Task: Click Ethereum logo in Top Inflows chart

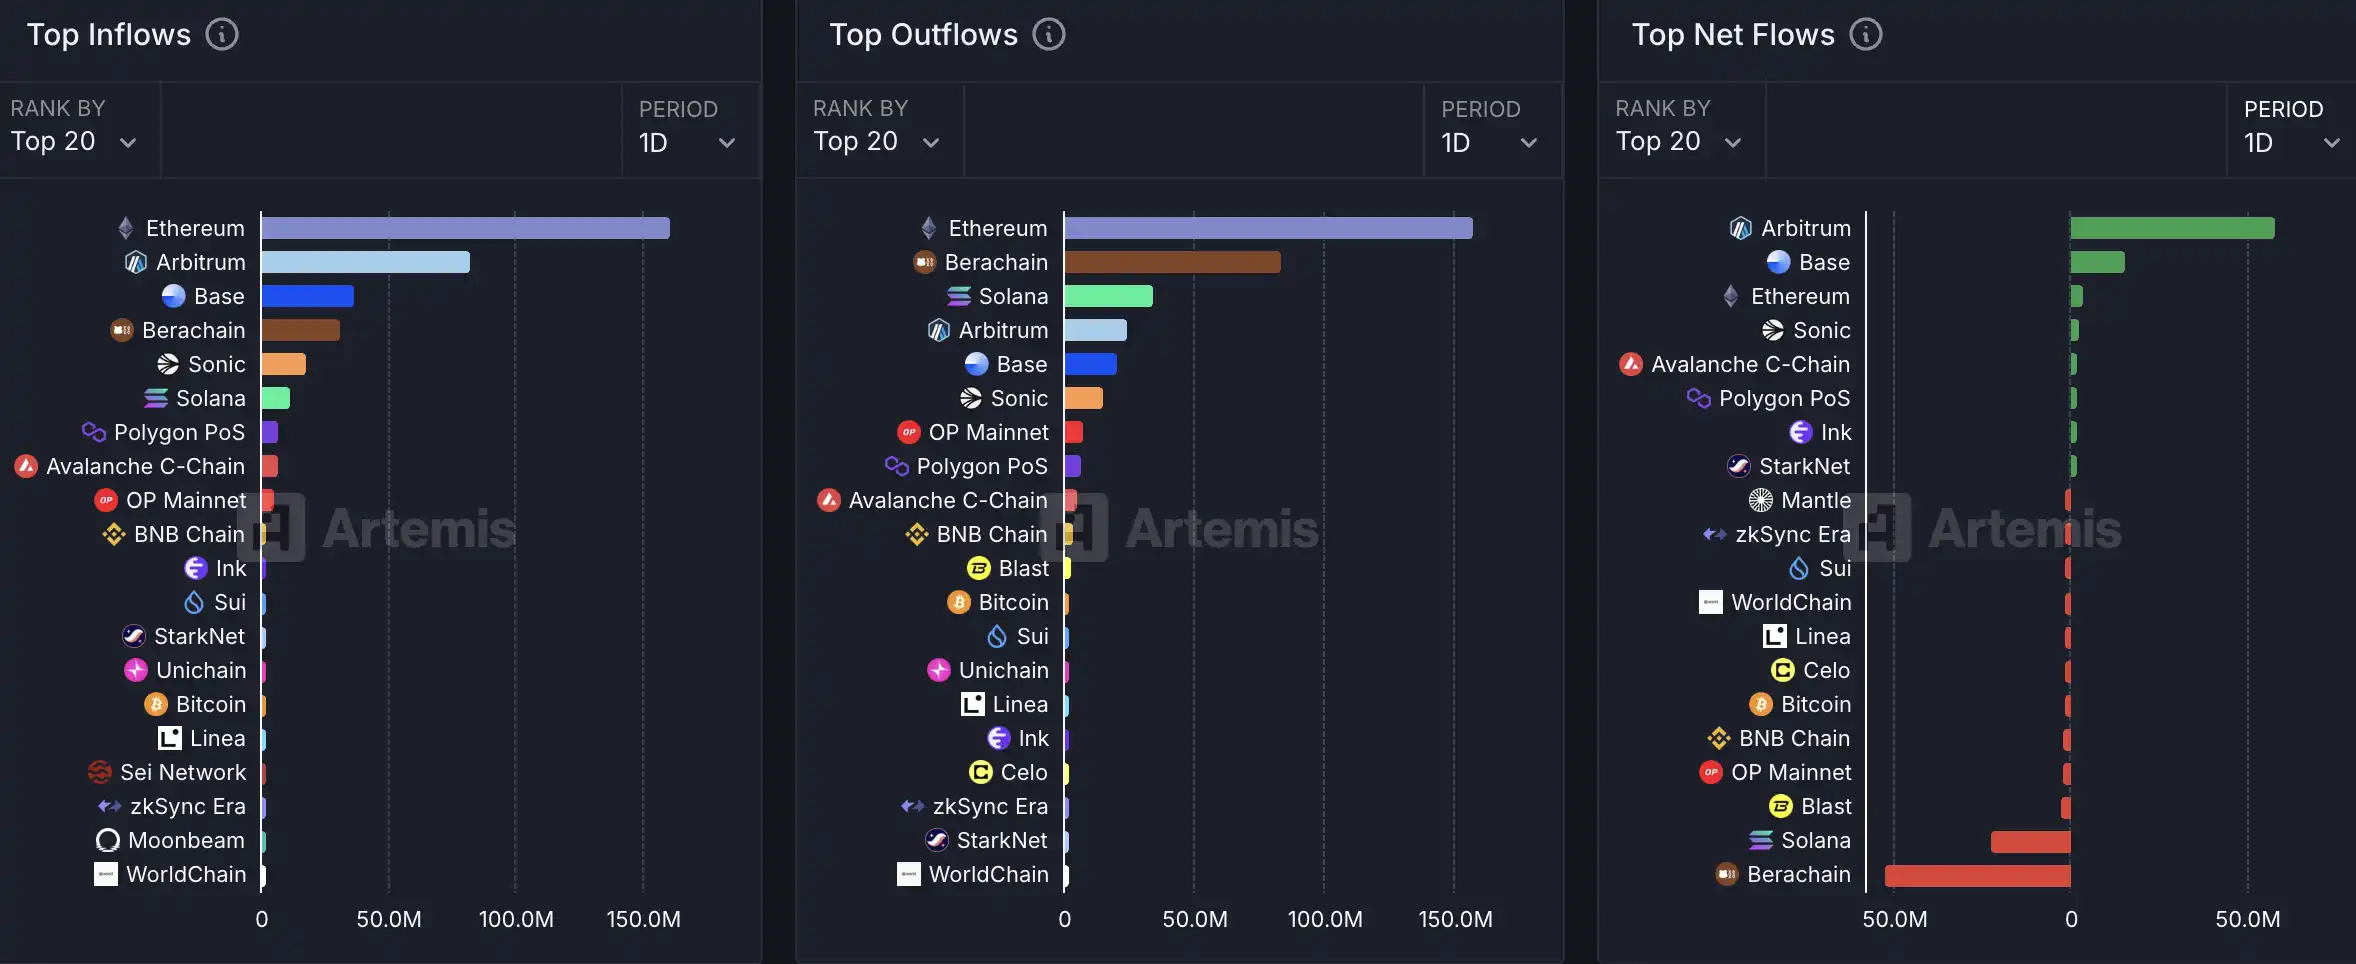Action: (x=126, y=228)
